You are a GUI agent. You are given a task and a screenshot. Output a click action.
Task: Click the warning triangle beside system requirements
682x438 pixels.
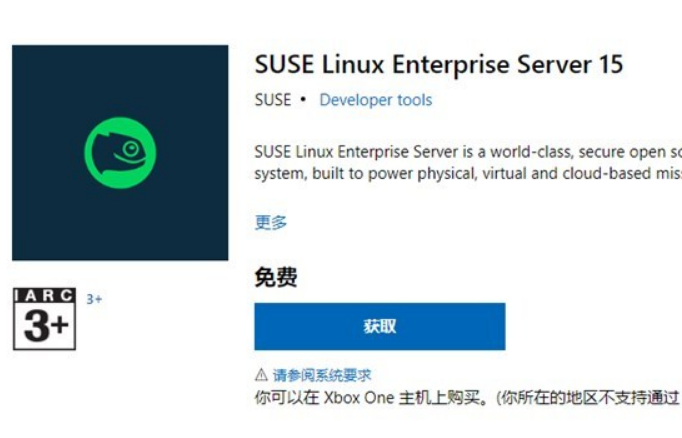coord(261,374)
